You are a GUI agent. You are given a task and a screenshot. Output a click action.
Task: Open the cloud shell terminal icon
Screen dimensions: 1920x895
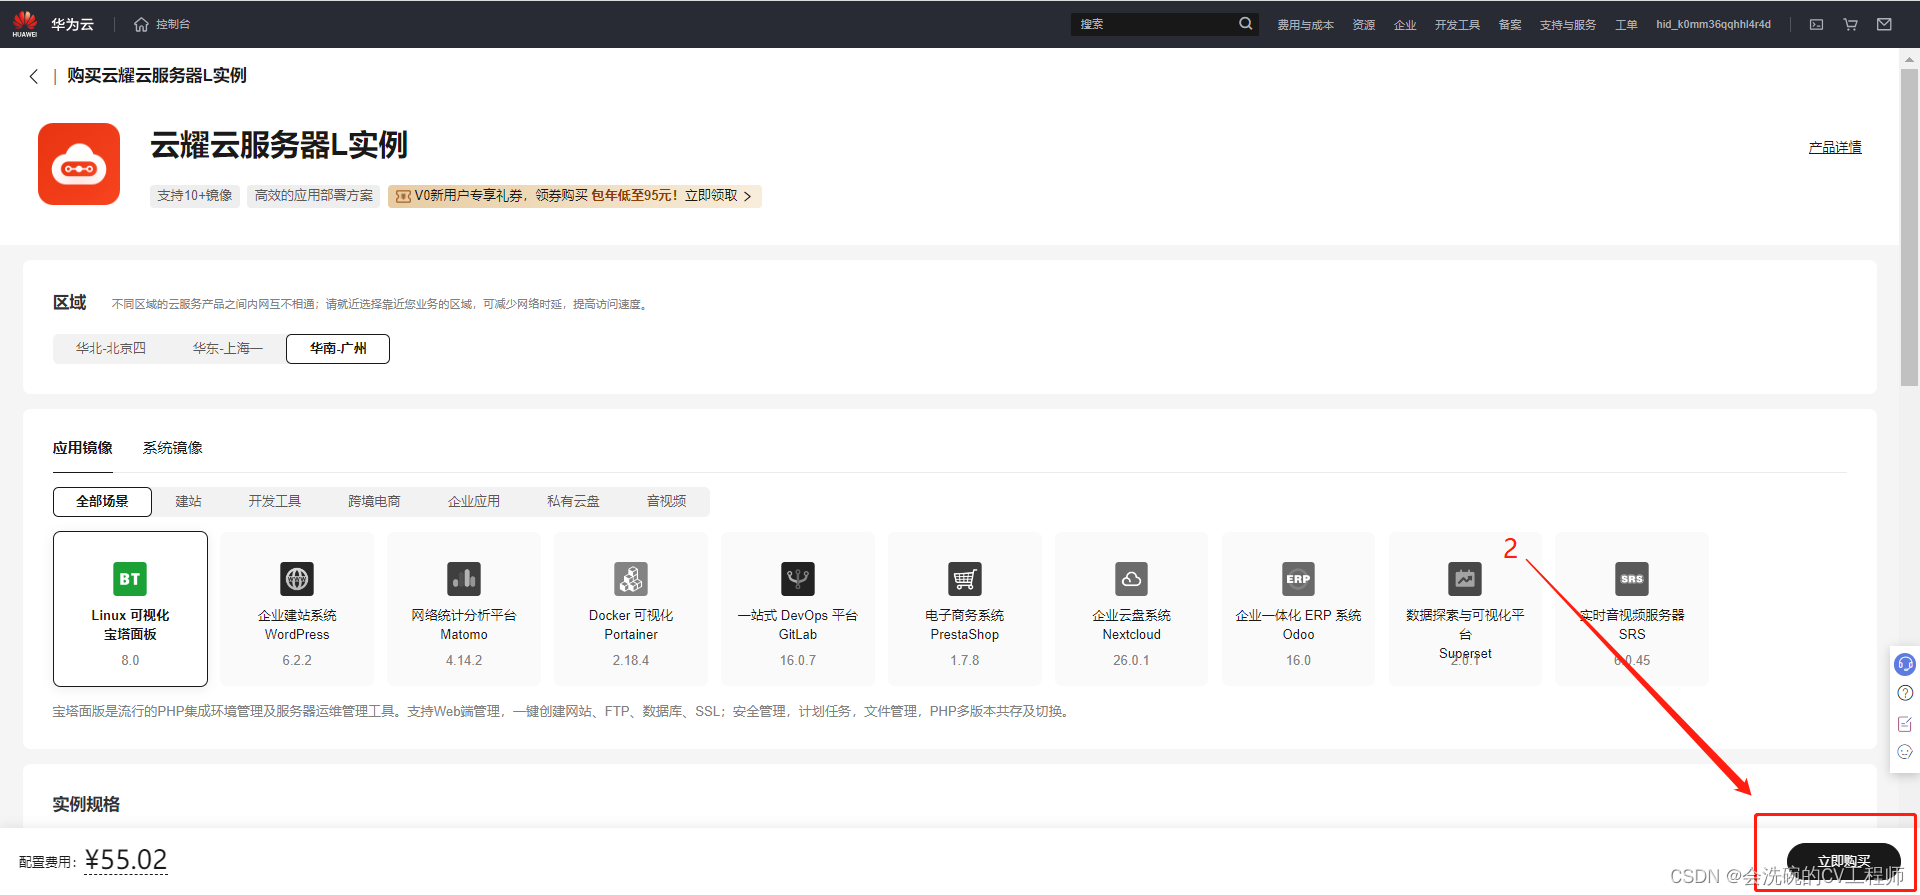click(x=1816, y=24)
